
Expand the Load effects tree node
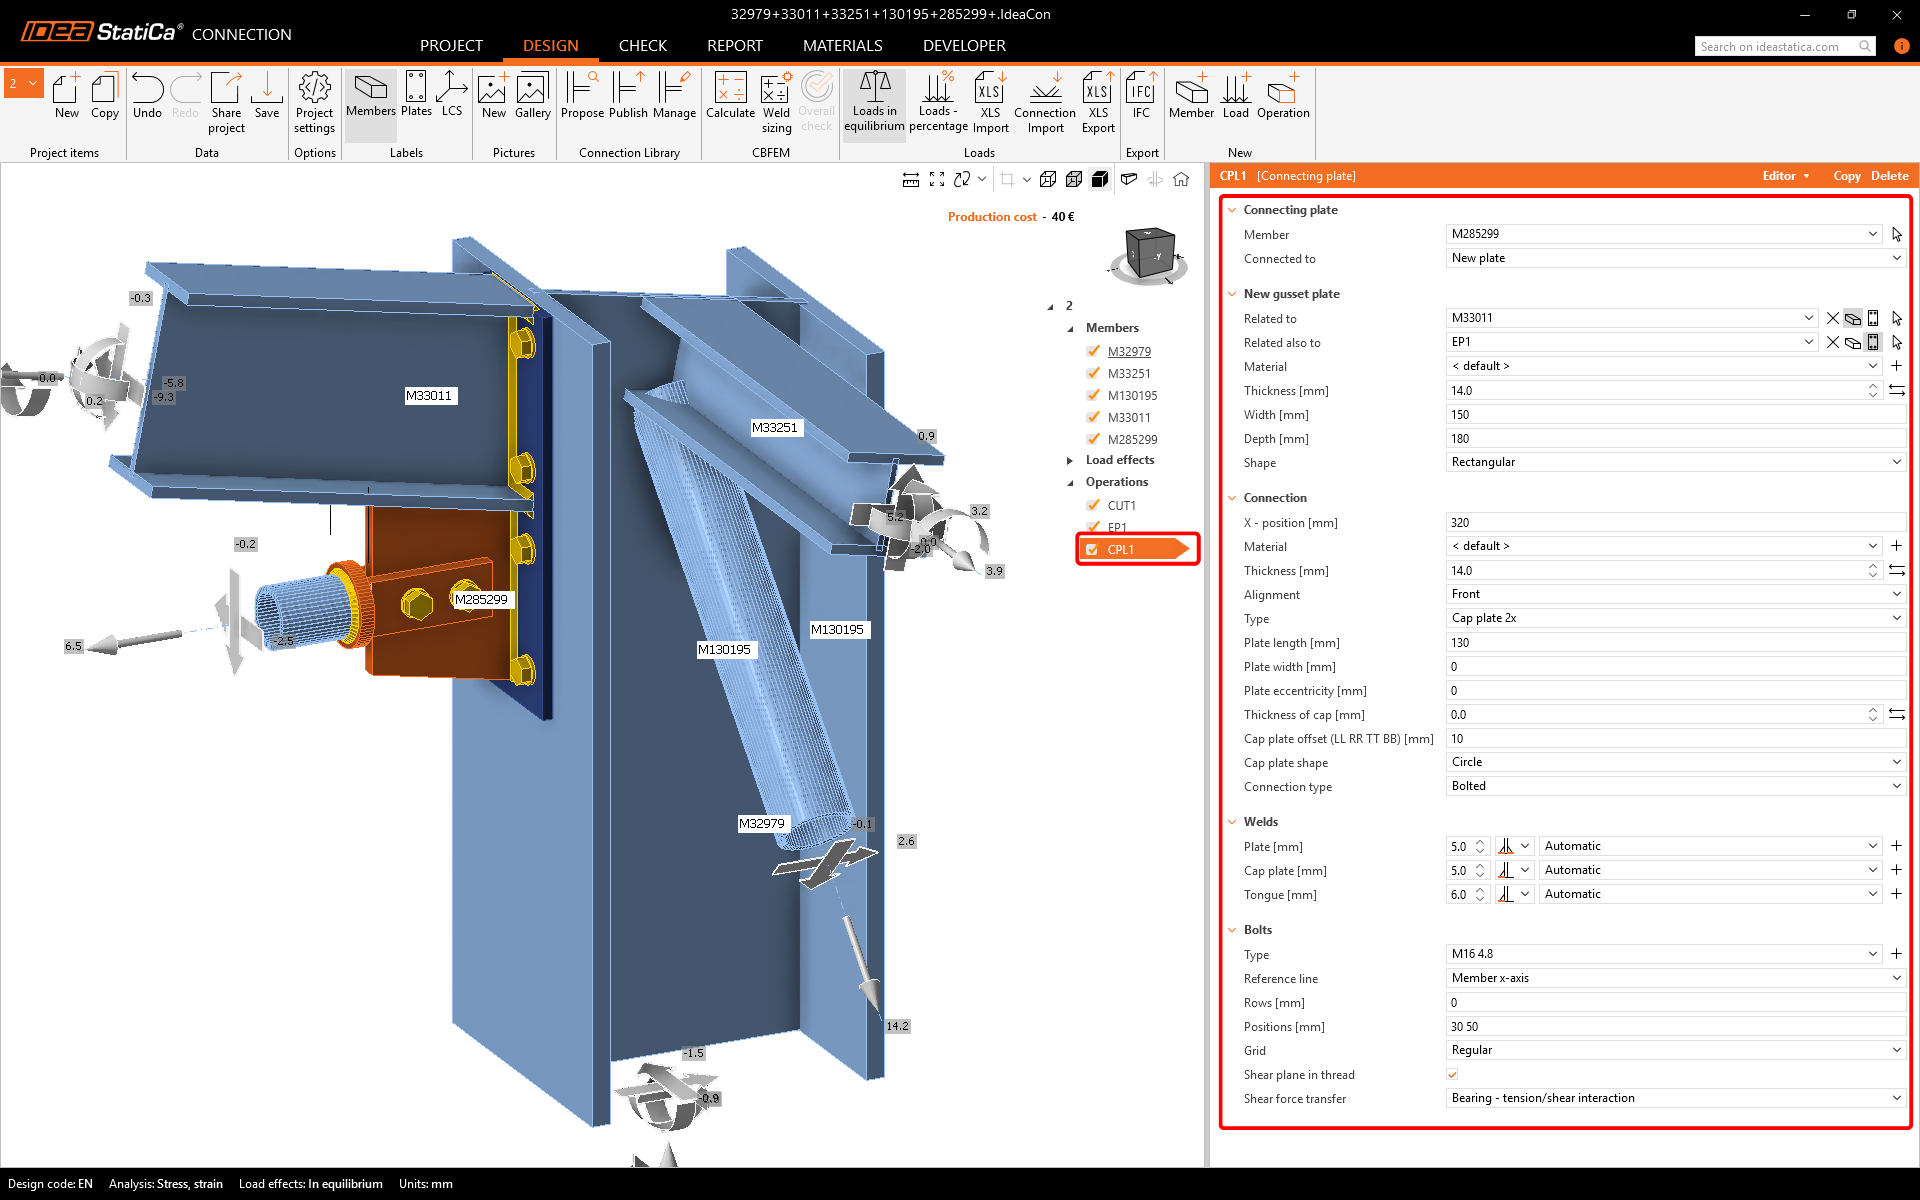click(1070, 460)
